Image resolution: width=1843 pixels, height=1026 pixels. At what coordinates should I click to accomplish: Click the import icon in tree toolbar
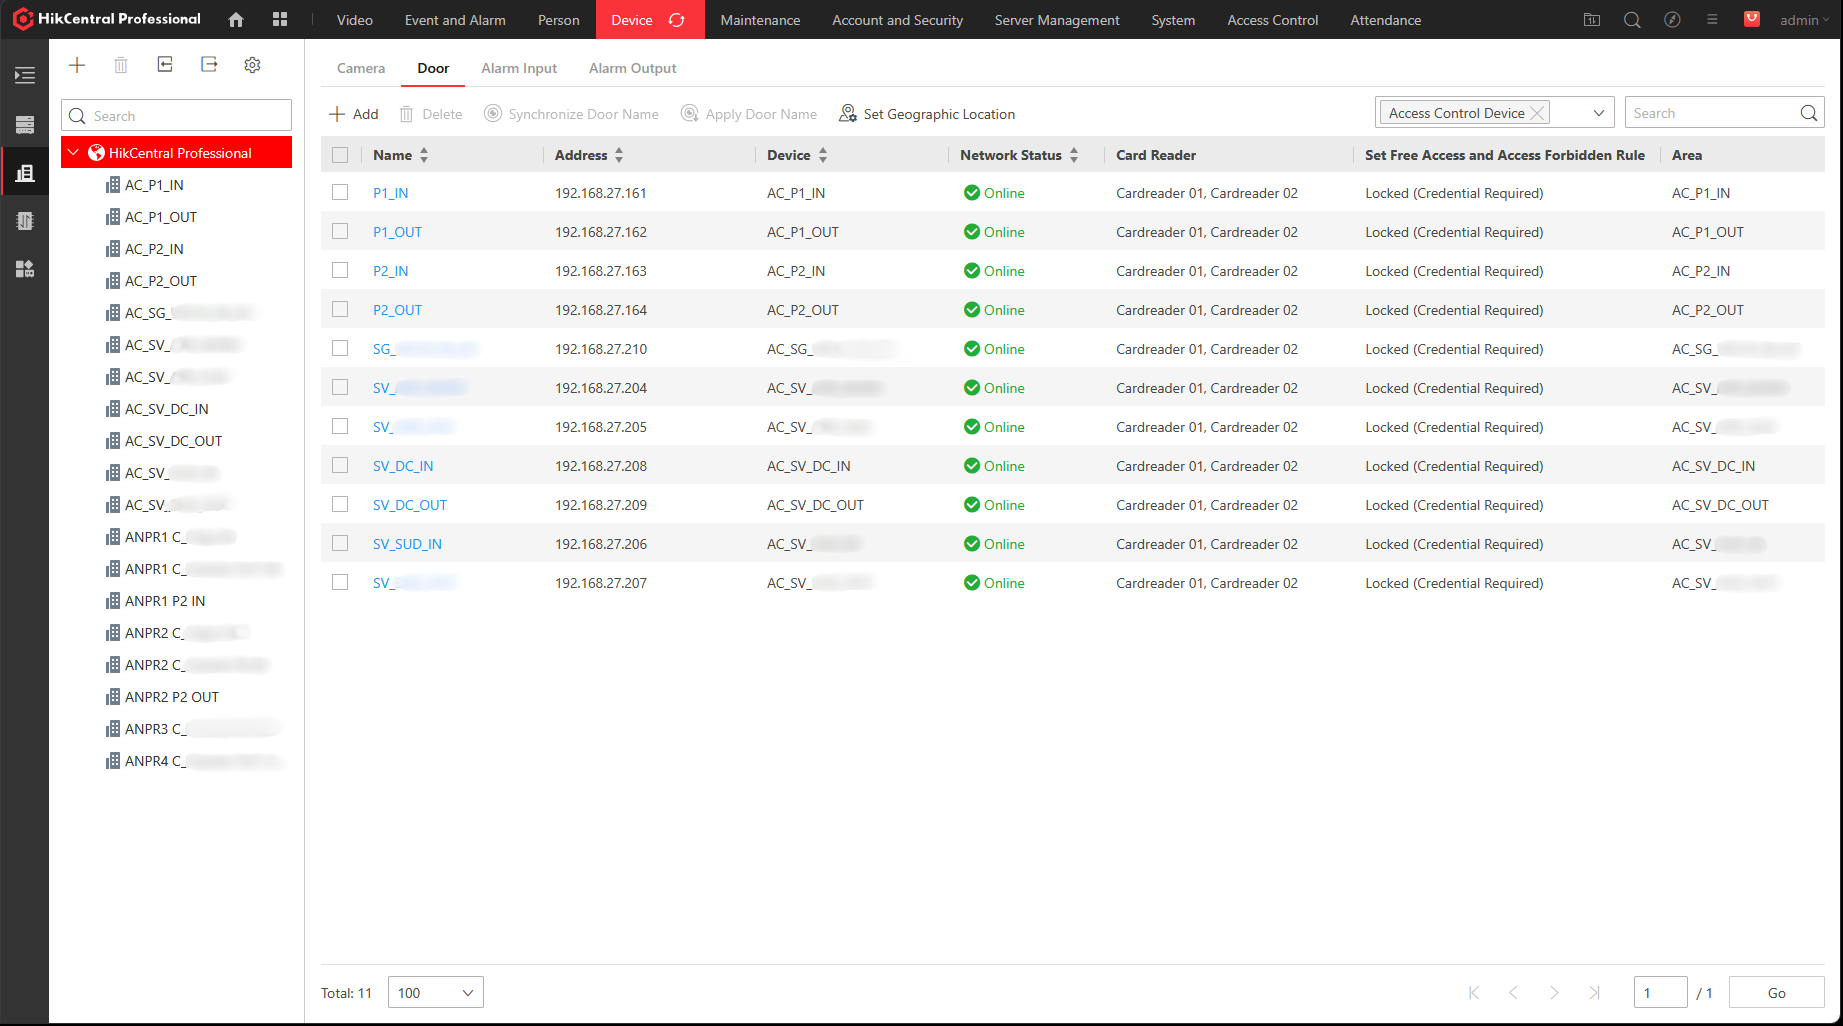click(x=165, y=65)
